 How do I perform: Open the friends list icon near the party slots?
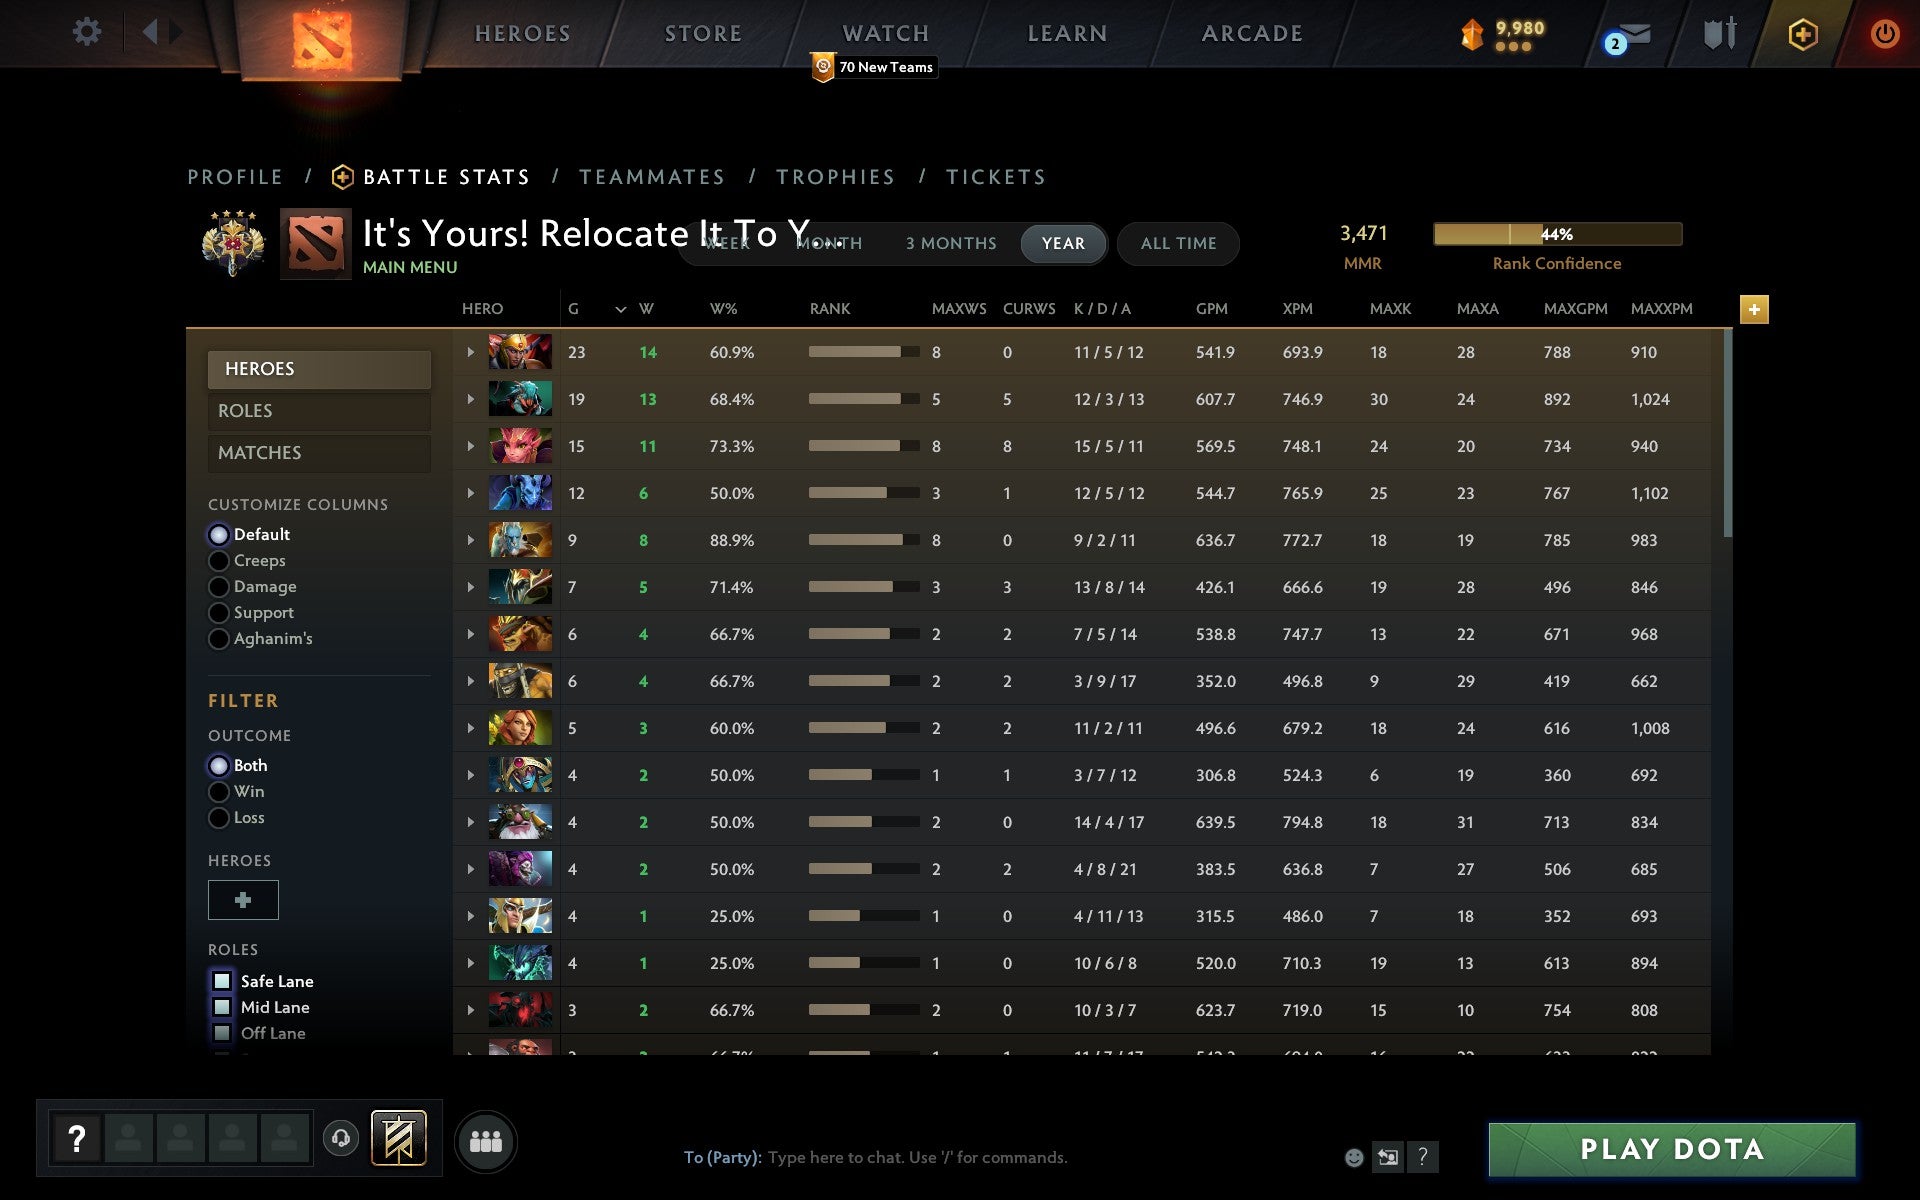point(486,1139)
